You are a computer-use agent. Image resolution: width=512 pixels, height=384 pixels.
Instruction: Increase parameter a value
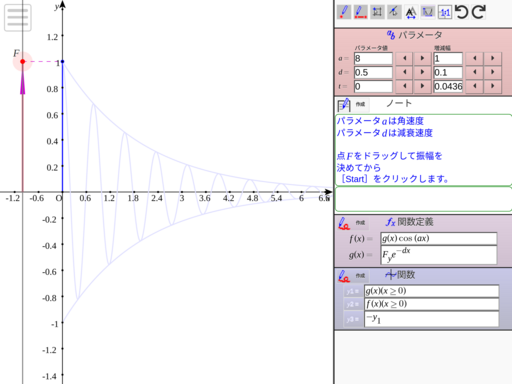[x=422, y=58]
